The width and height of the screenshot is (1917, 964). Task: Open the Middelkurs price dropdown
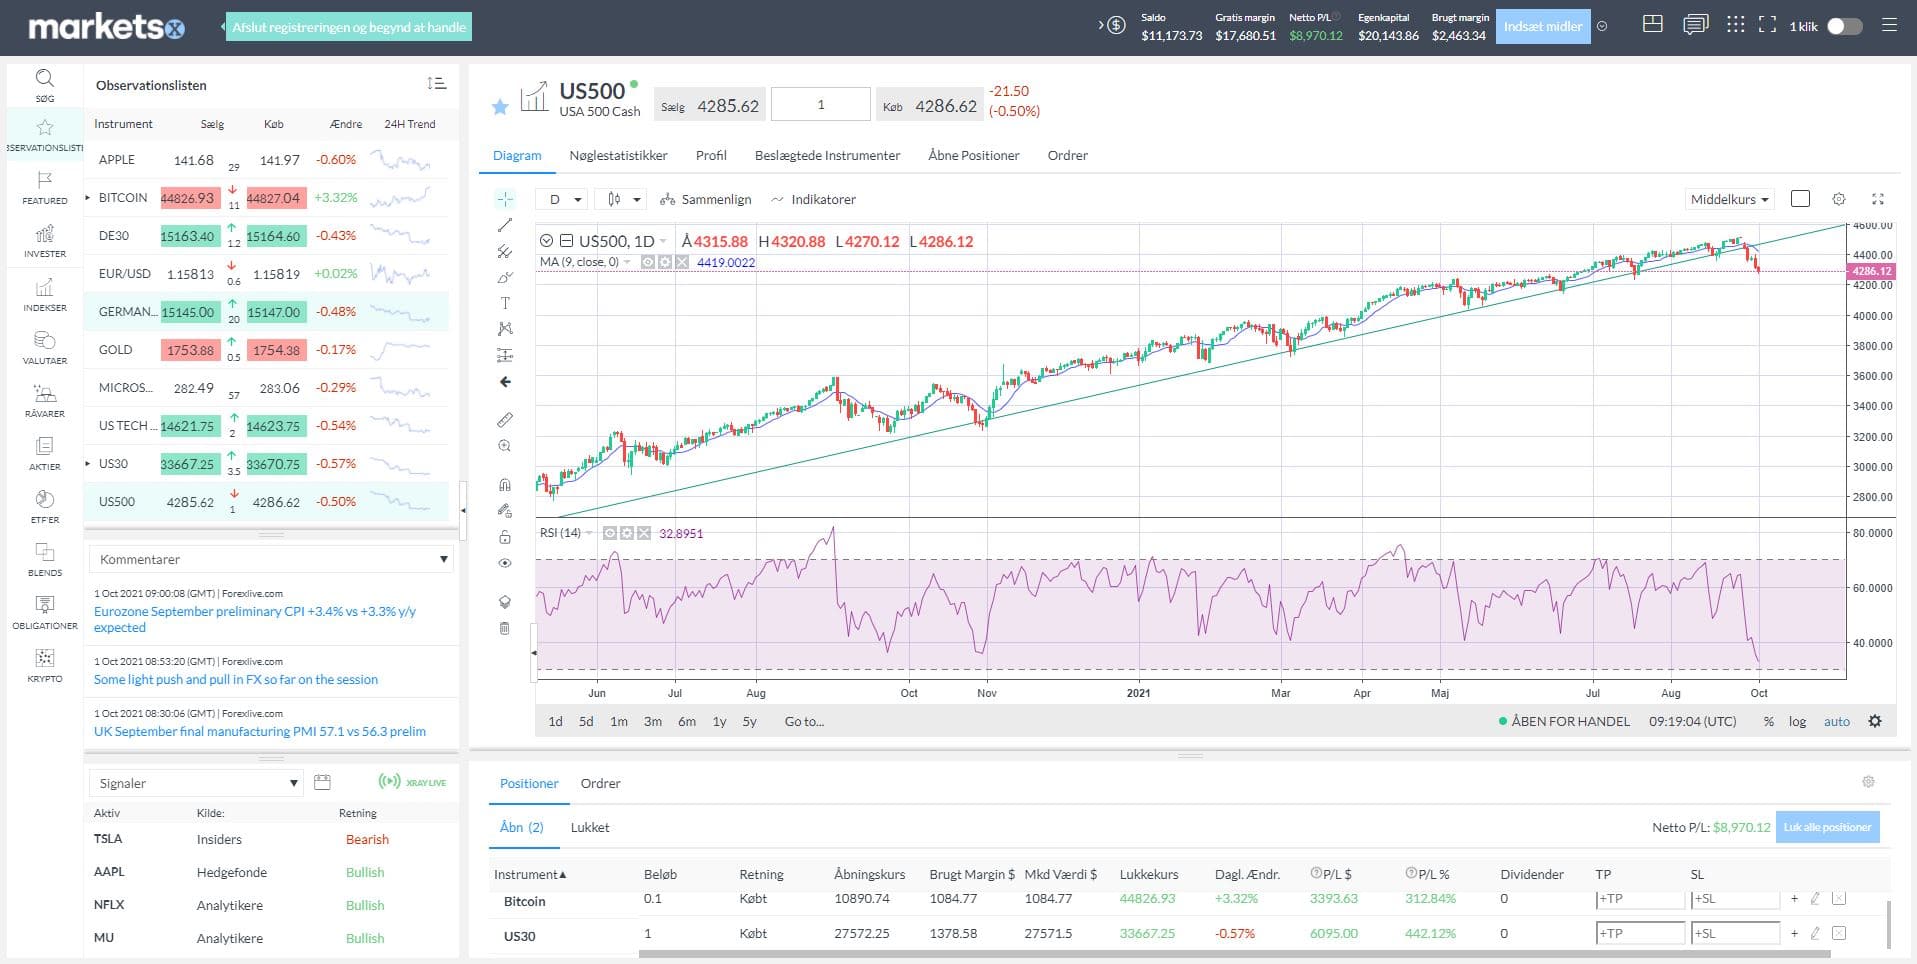(x=1729, y=199)
